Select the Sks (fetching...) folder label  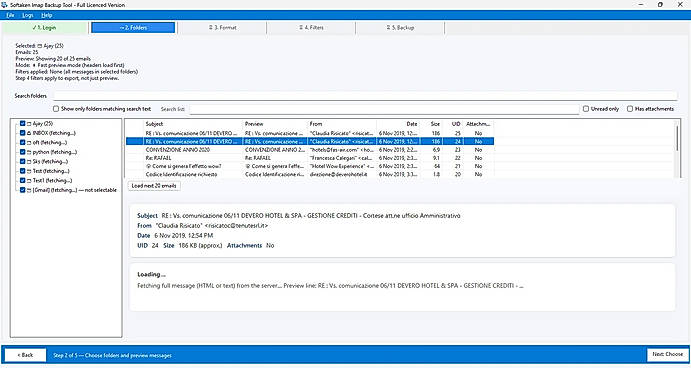[x=50, y=162]
